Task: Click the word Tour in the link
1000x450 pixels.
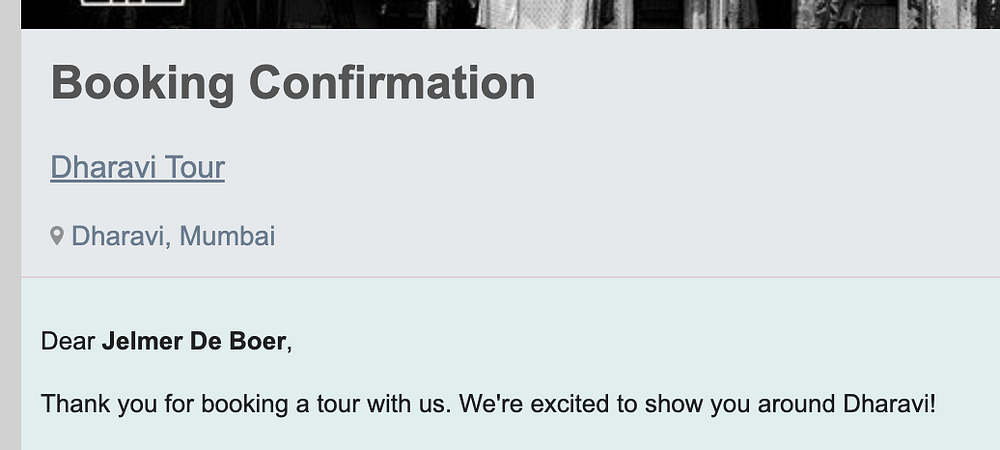Action: click(195, 167)
